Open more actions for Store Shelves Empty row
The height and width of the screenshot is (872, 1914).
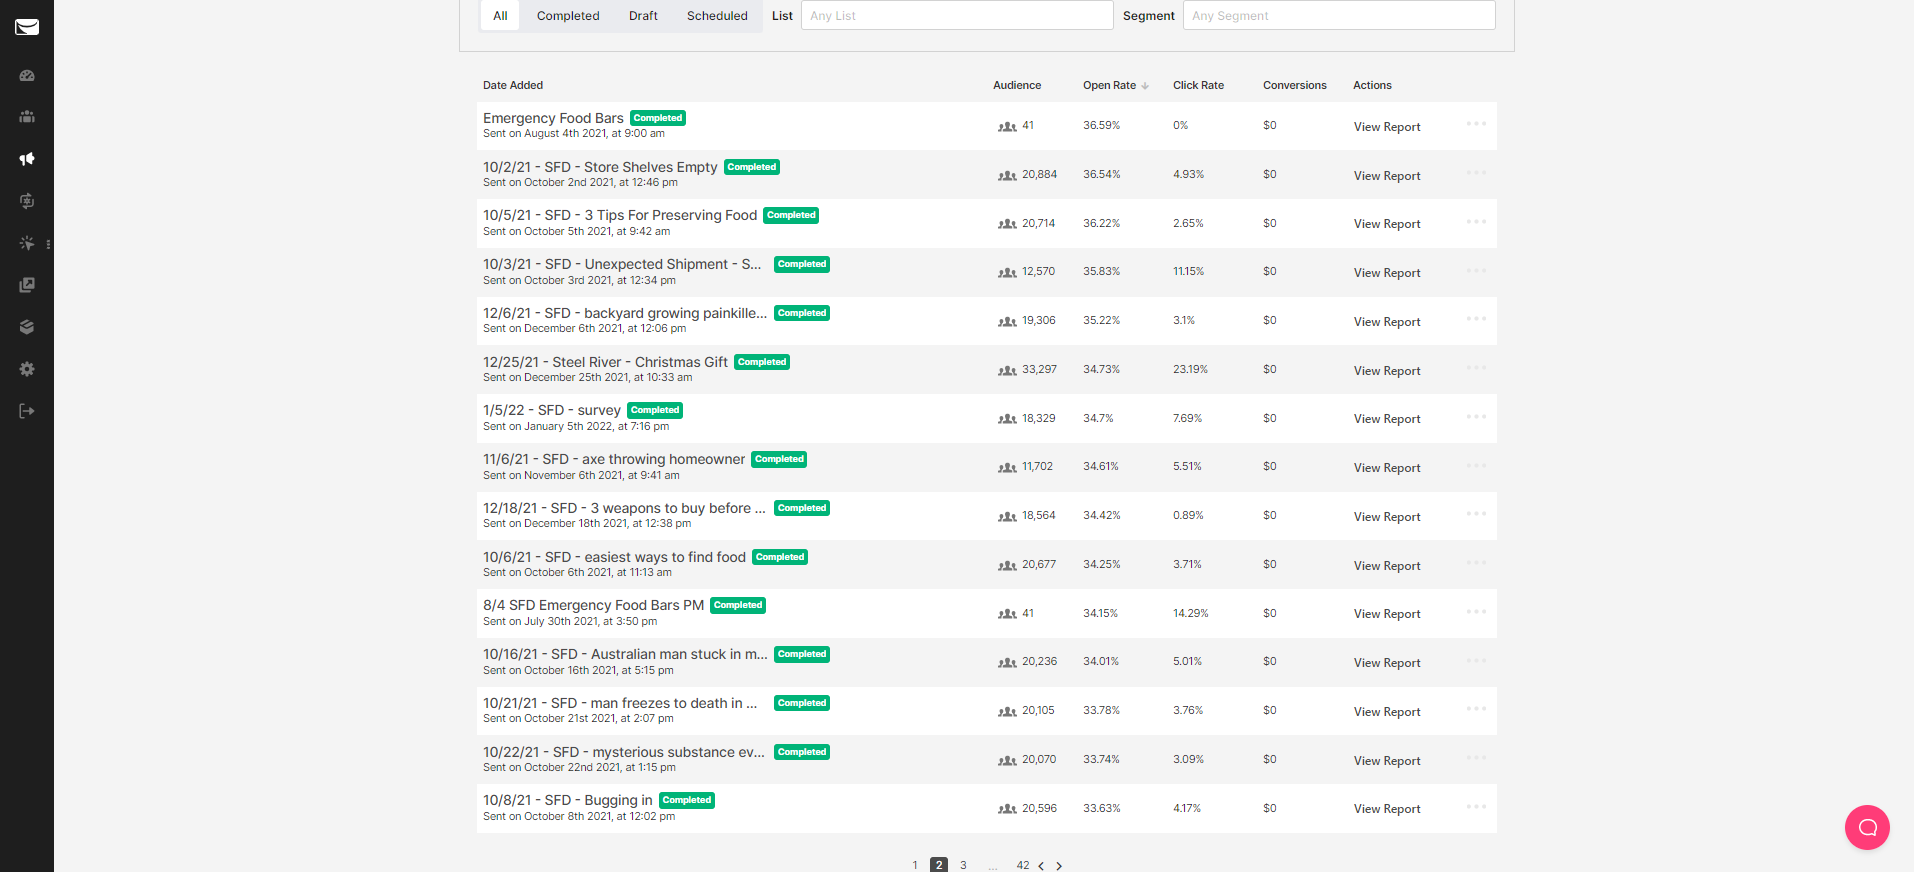click(1476, 173)
